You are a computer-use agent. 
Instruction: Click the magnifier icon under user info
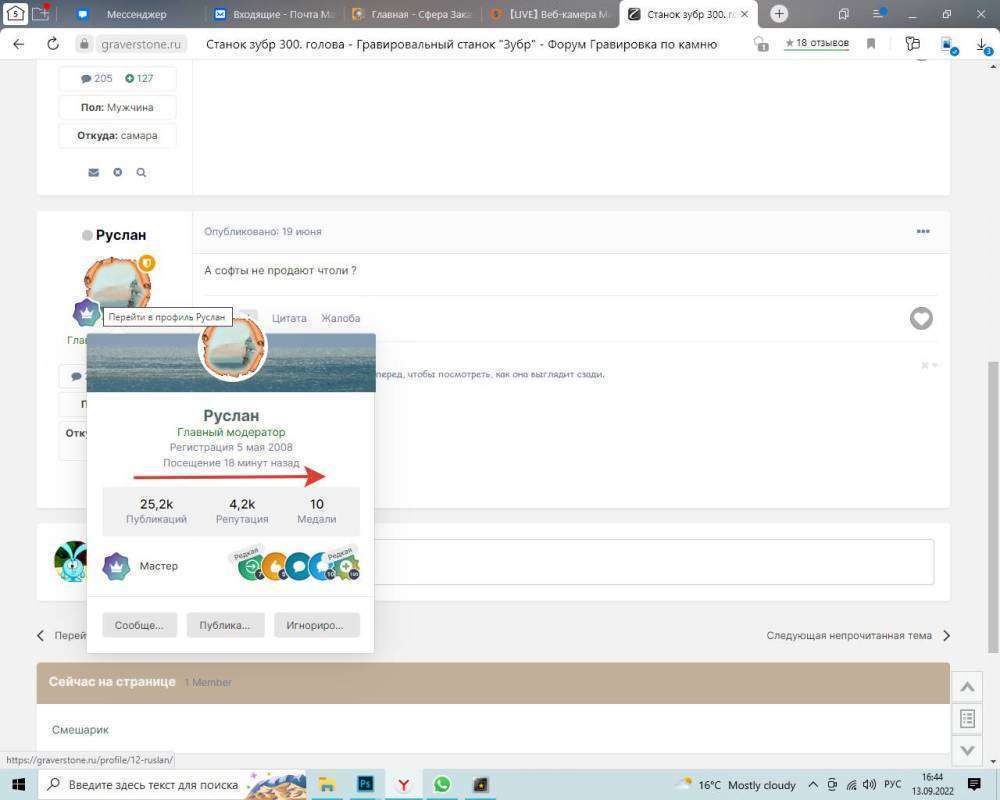pos(141,172)
